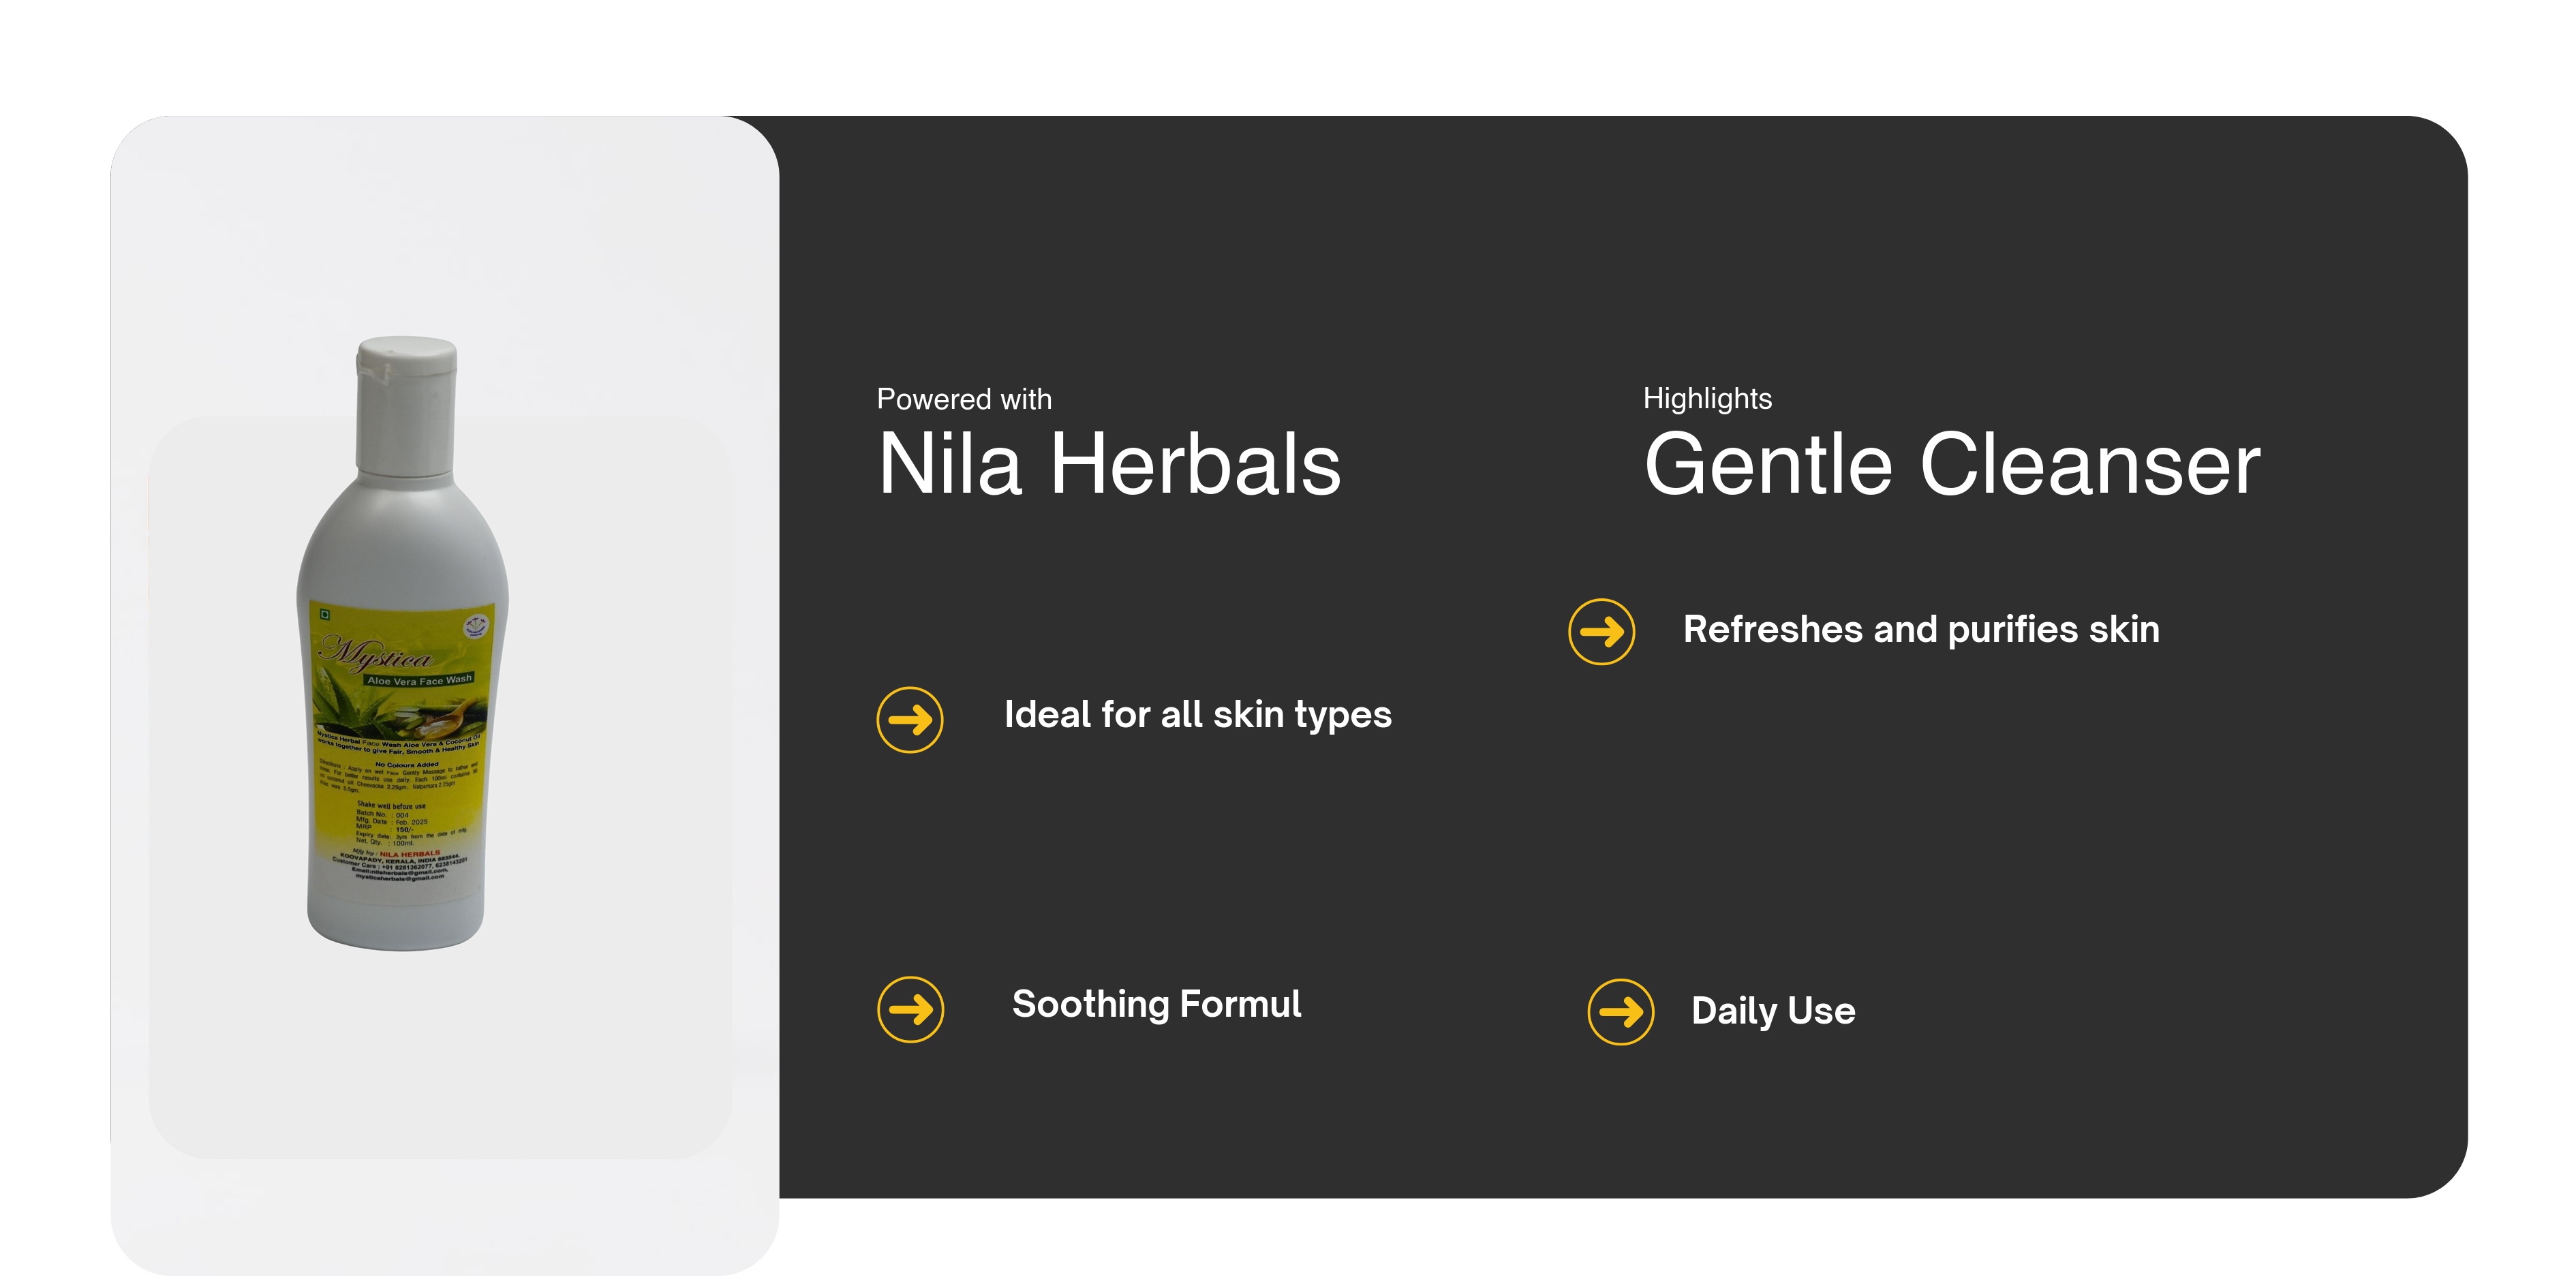
Task: Click the arrow icon next to Daily Use
Action: (1620, 1011)
